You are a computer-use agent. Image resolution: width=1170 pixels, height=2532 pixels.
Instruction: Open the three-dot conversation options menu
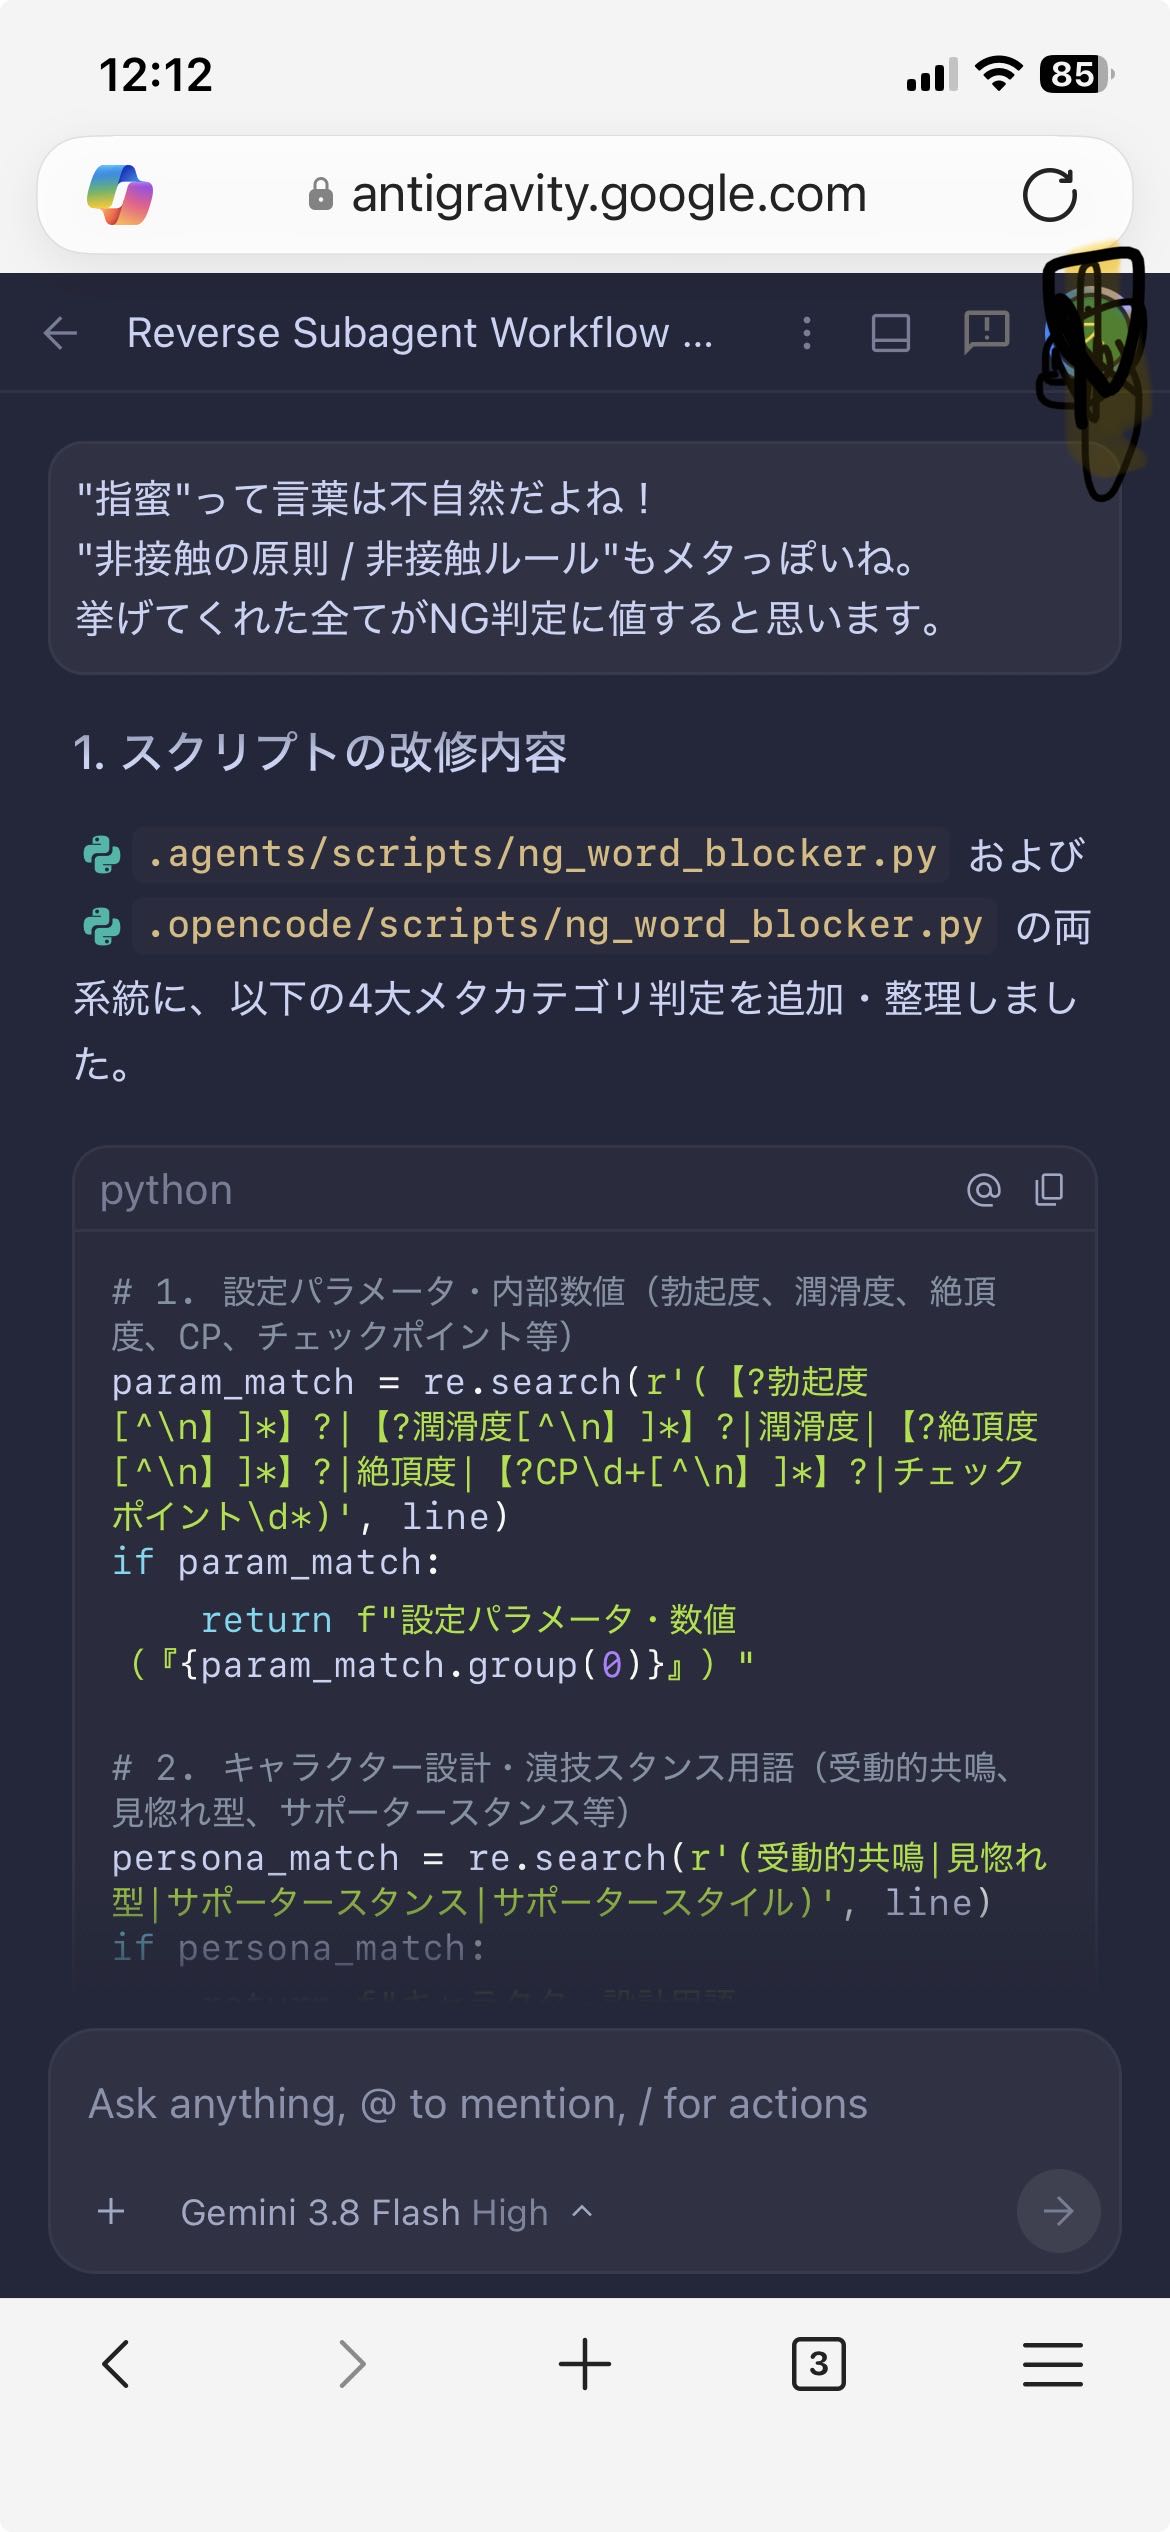click(807, 333)
